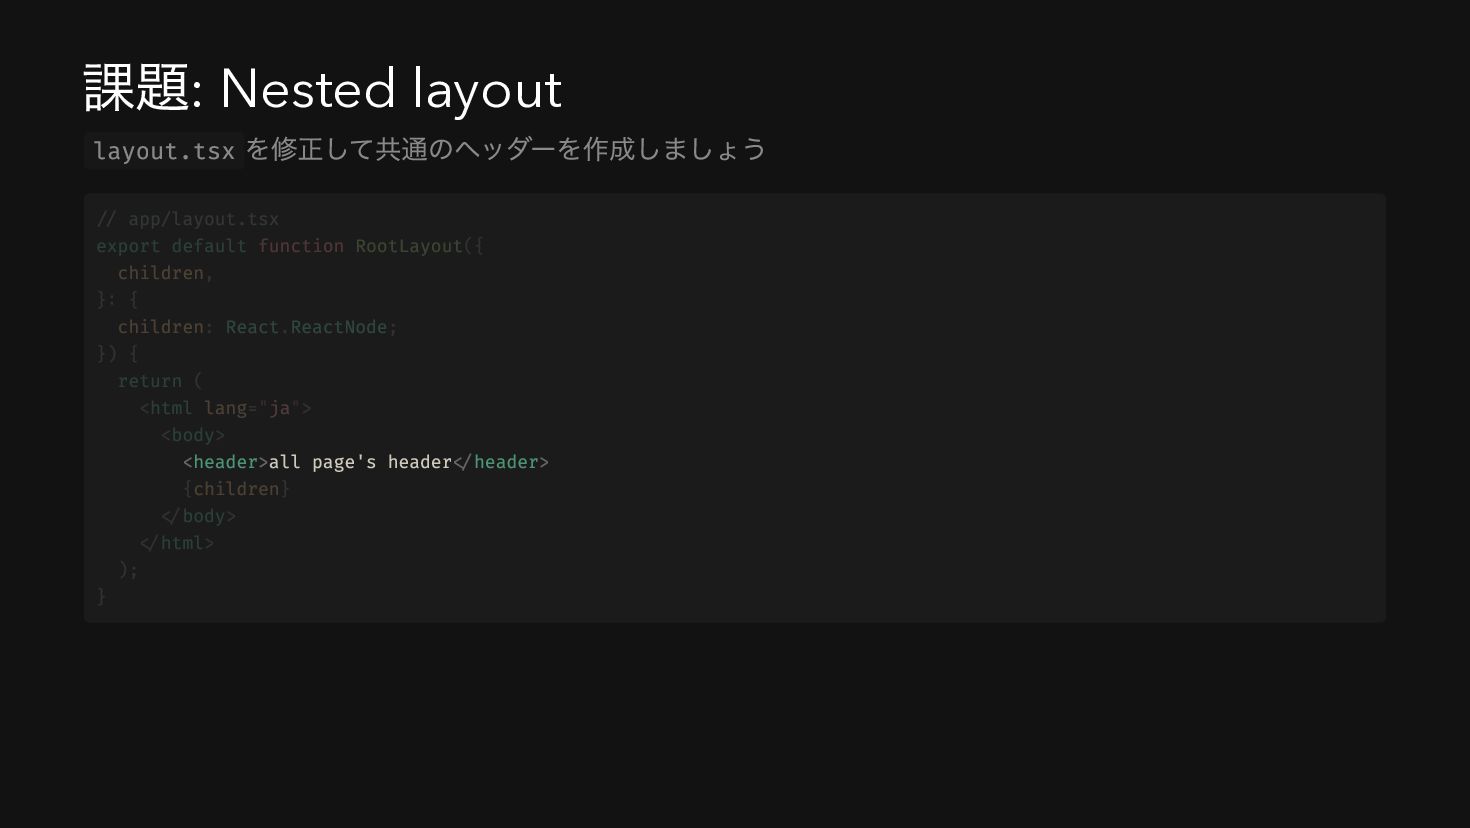Screen dimensions: 1470x828
Task: Click the RootLayout function name in code
Action: pyautogui.click(x=409, y=246)
